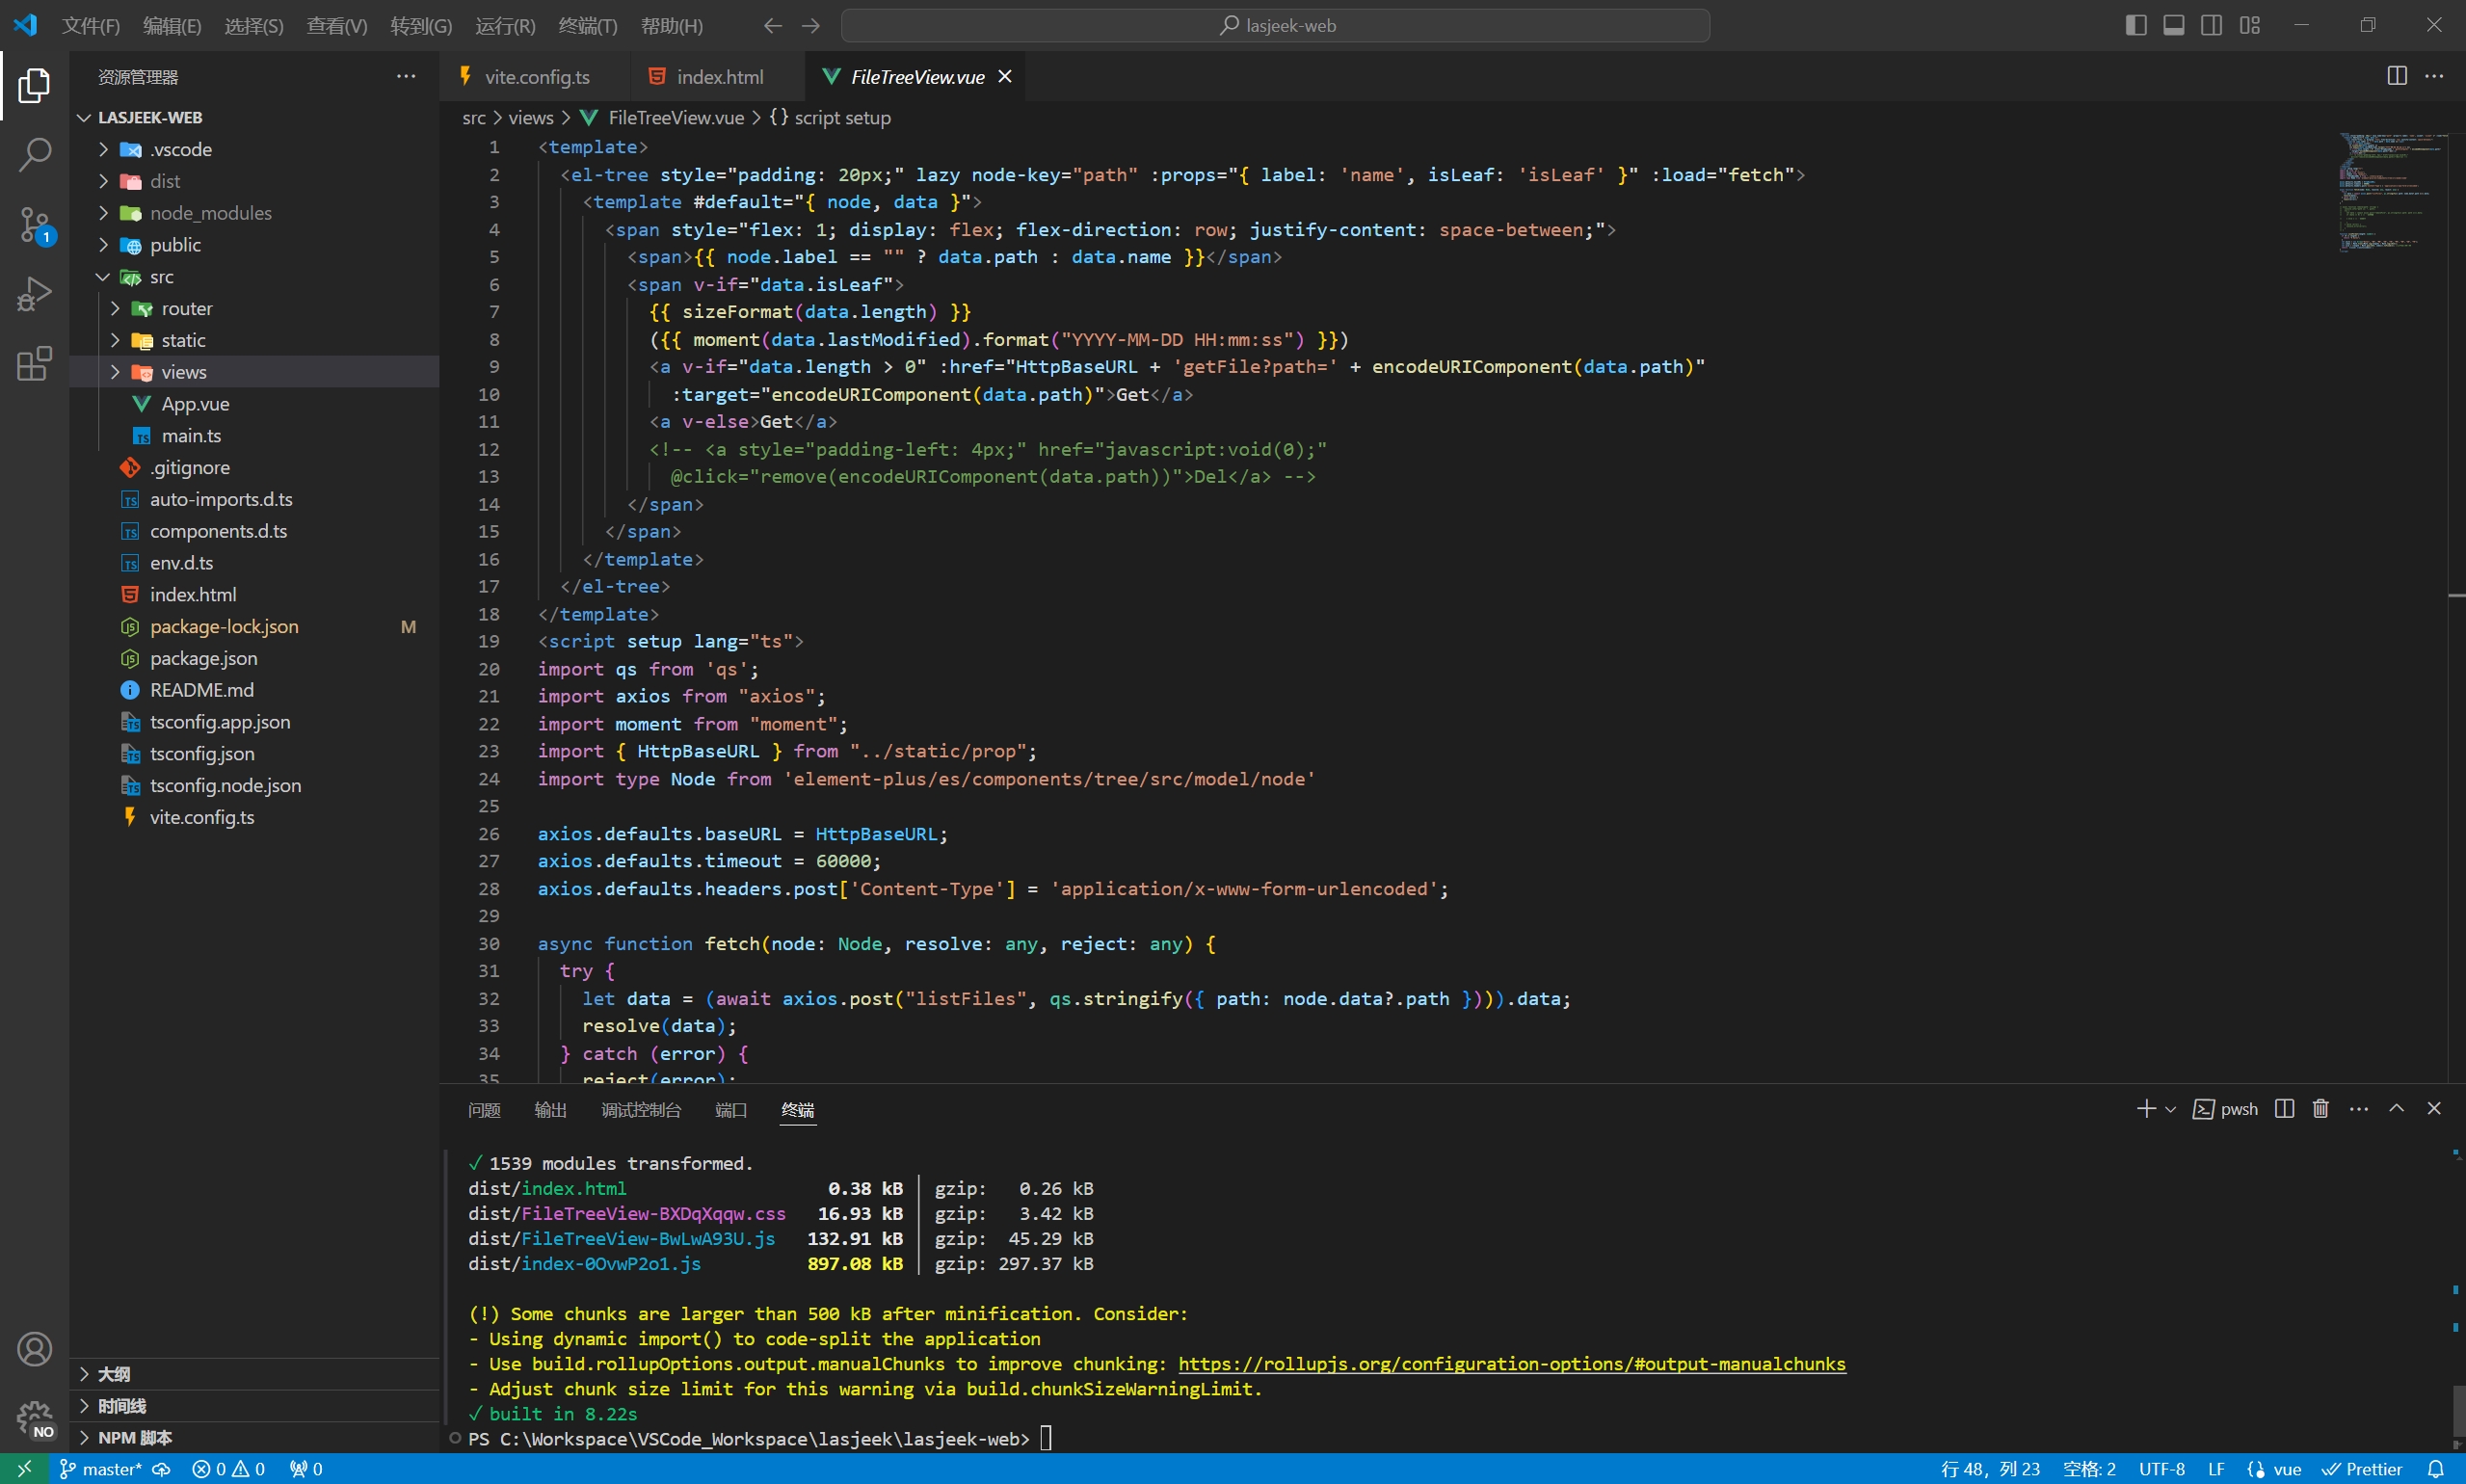Open Customize Layout control
This screenshot has width=2466, height=1484.
[2250, 25]
